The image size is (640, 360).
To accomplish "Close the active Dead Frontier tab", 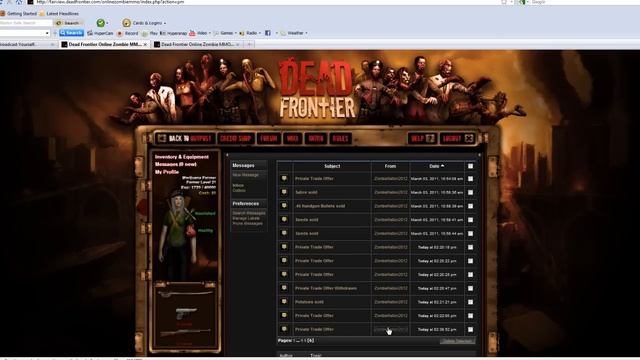I will coord(145,44).
